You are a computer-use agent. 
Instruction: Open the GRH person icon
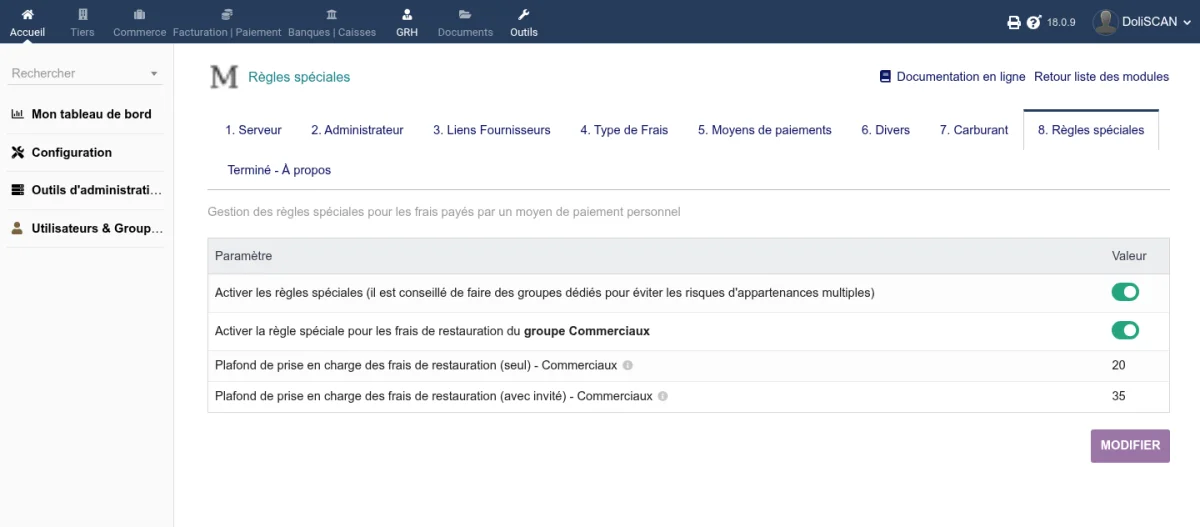pyautogui.click(x=407, y=14)
